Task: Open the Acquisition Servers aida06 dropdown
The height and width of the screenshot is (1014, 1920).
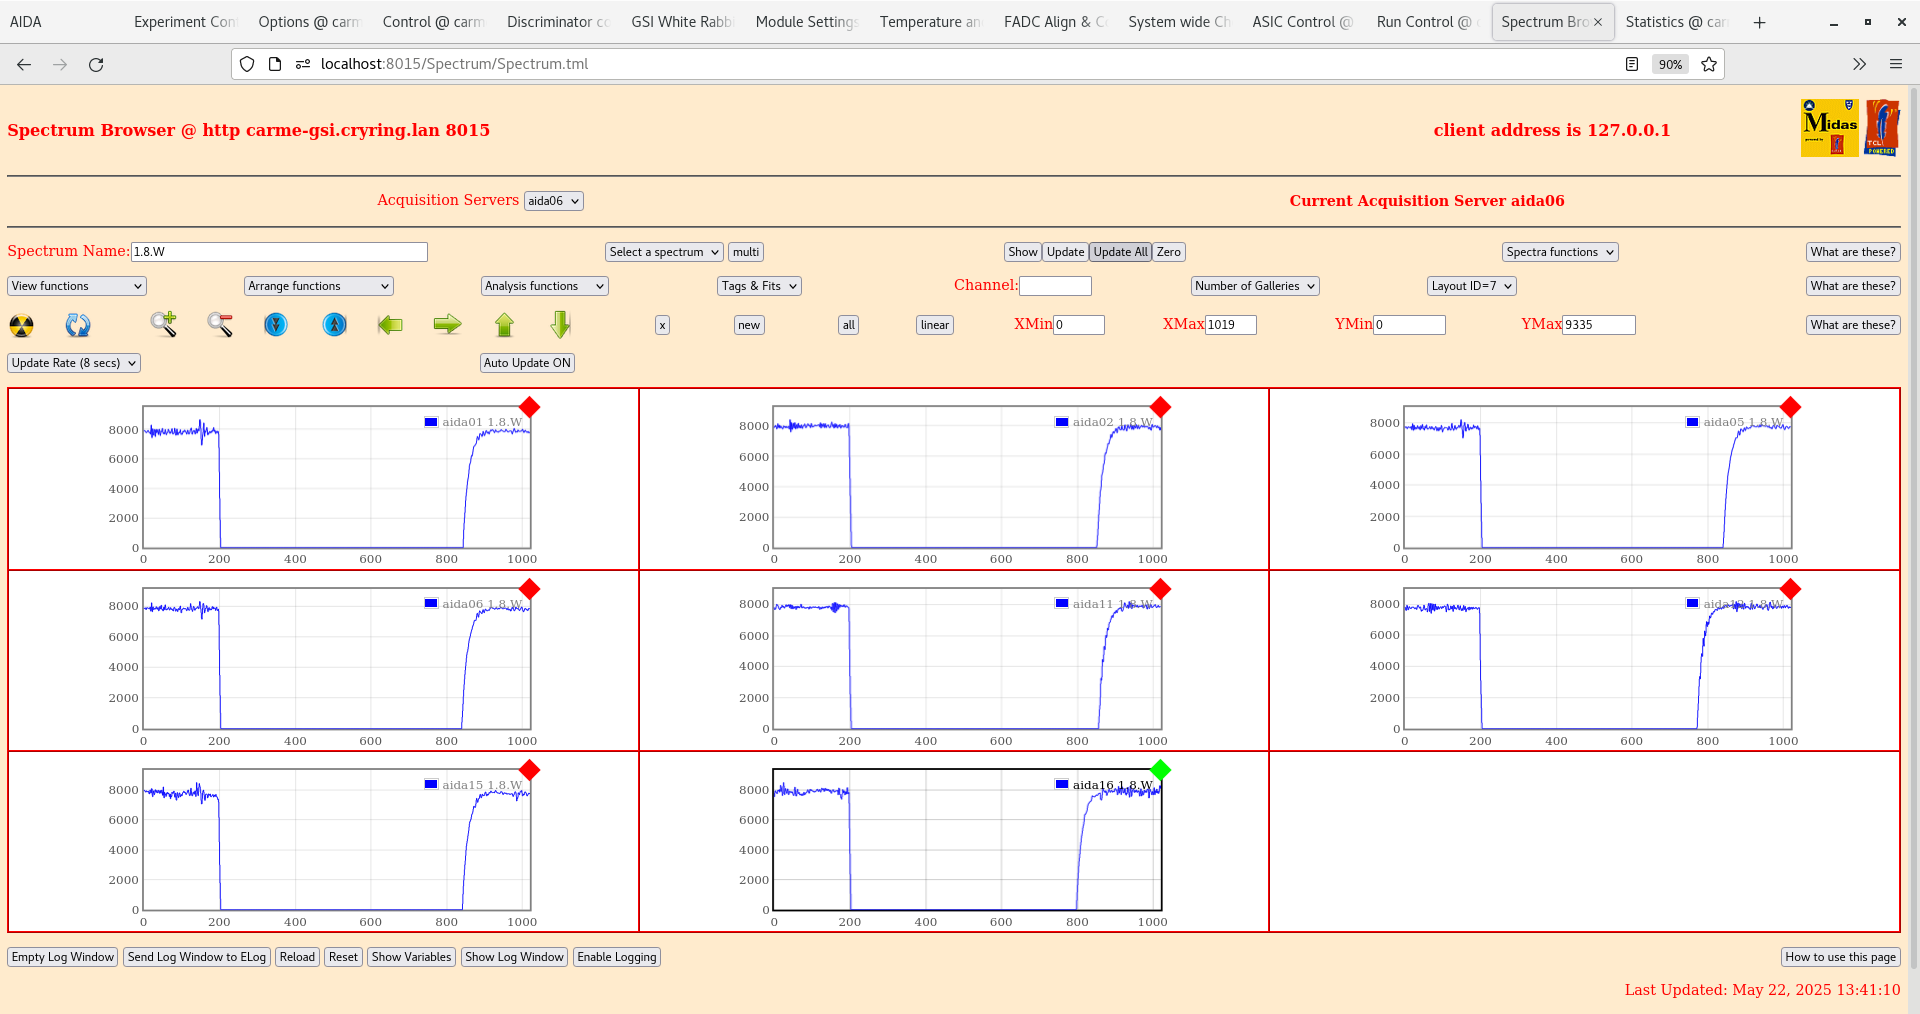Action: pos(553,200)
